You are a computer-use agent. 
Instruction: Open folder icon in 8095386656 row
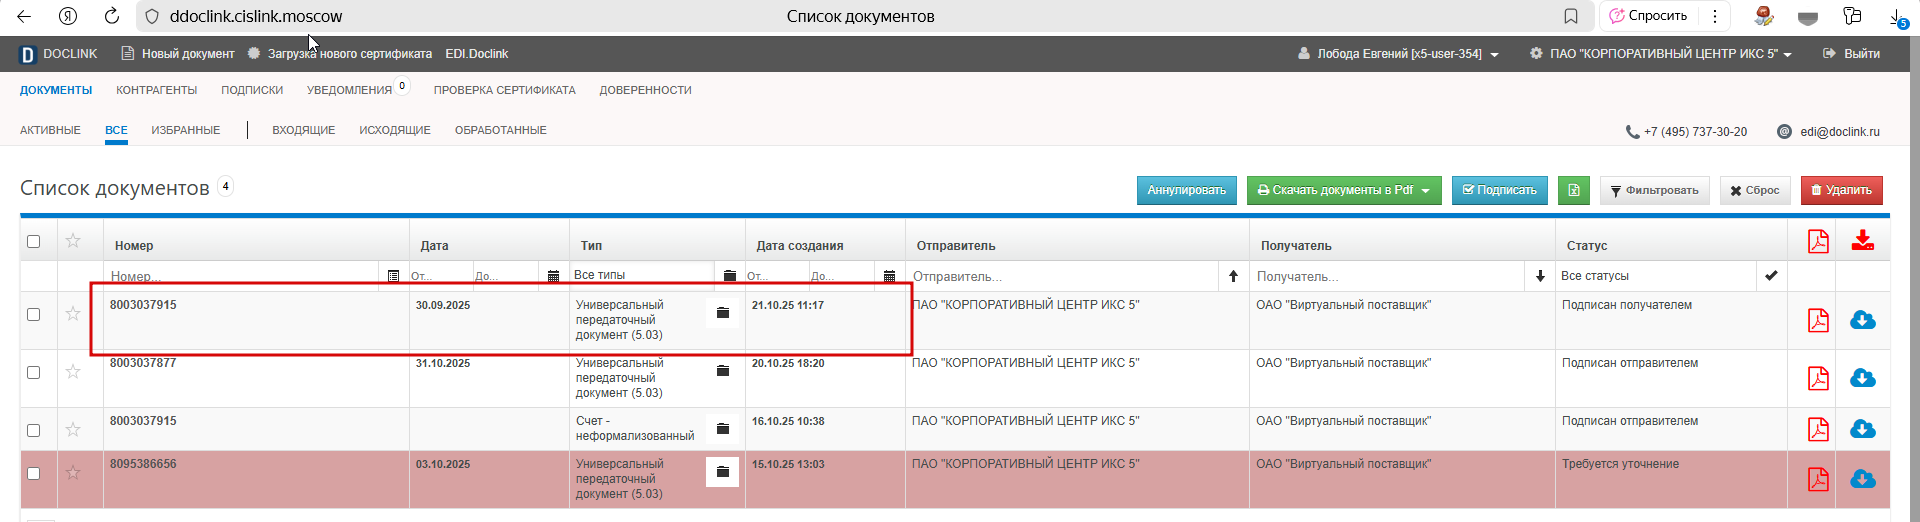pos(722,472)
